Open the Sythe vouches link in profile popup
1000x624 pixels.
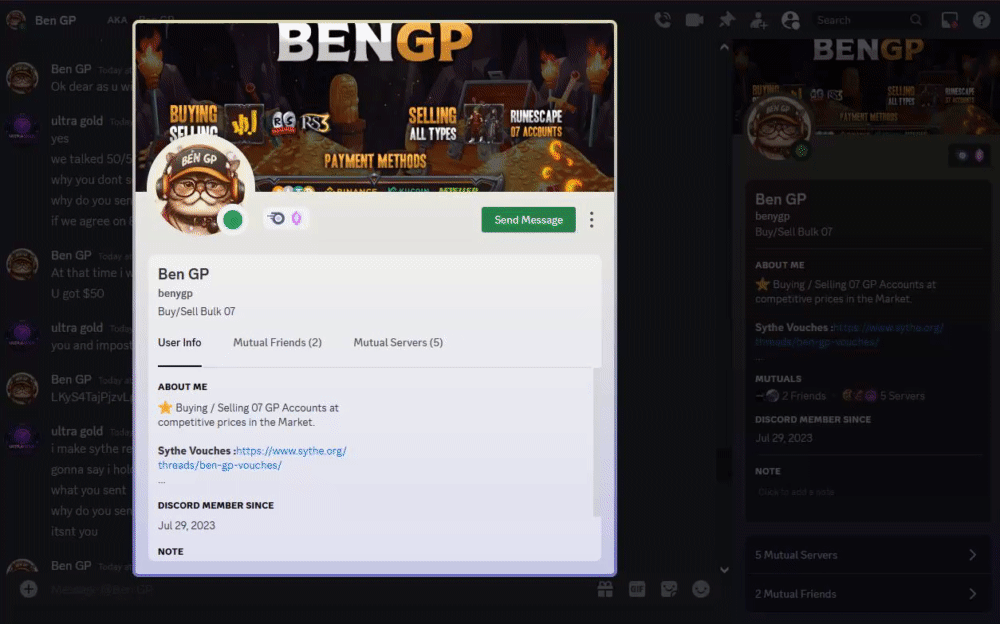click(x=253, y=458)
